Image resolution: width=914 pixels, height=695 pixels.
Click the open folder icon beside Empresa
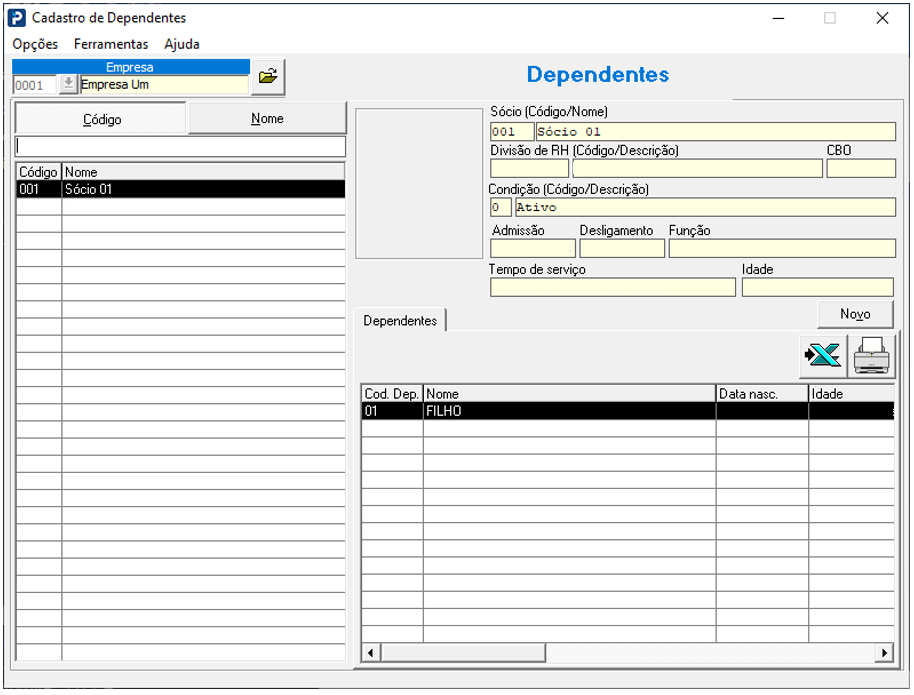pyautogui.click(x=268, y=77)
